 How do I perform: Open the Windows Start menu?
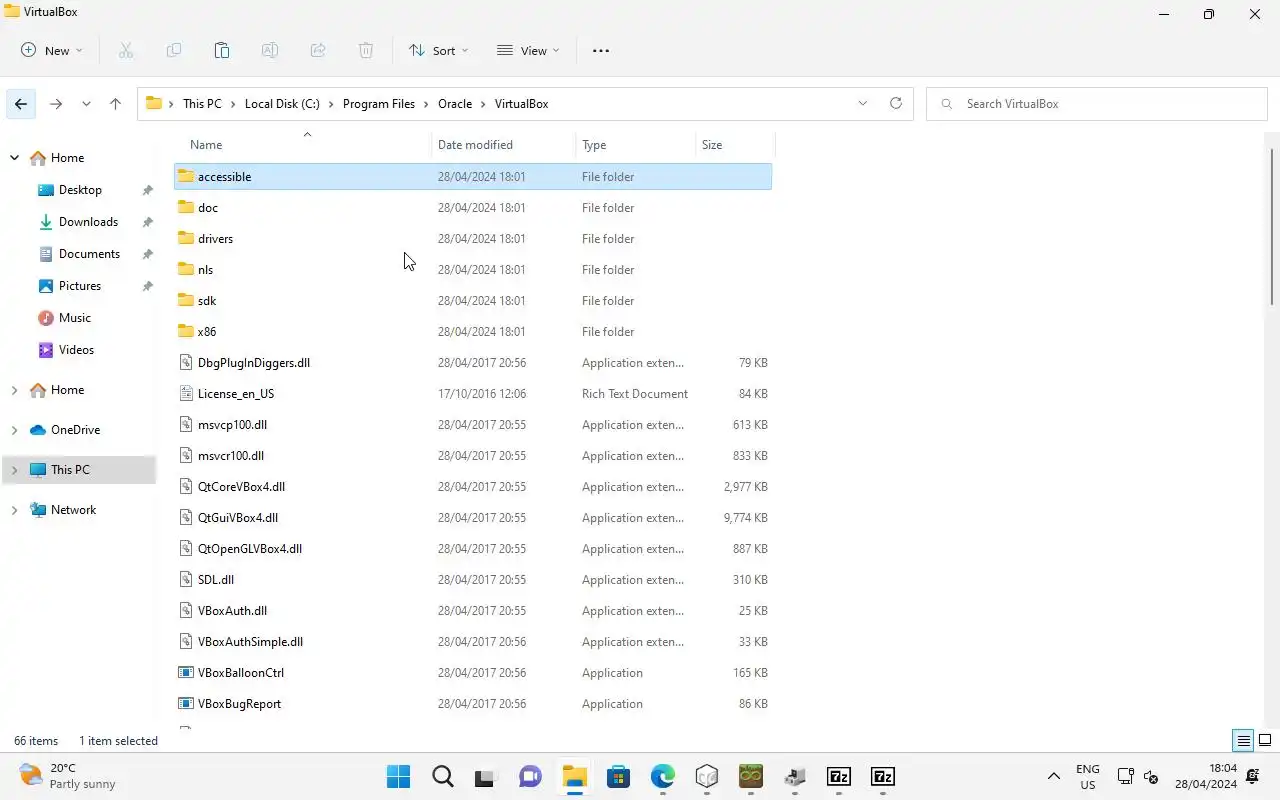tap(398, 776)
